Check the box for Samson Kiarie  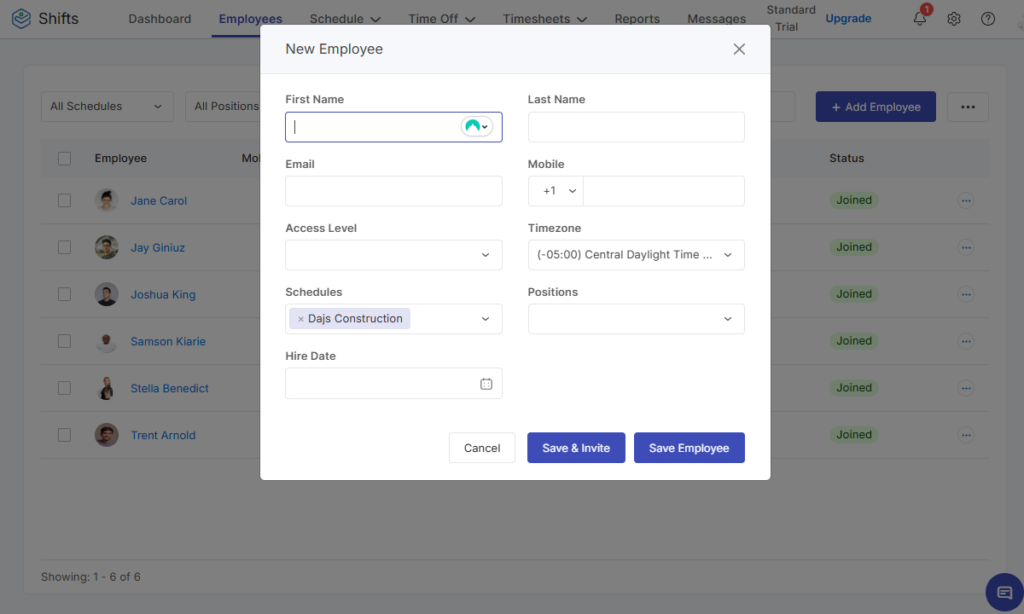click(64, 341)
